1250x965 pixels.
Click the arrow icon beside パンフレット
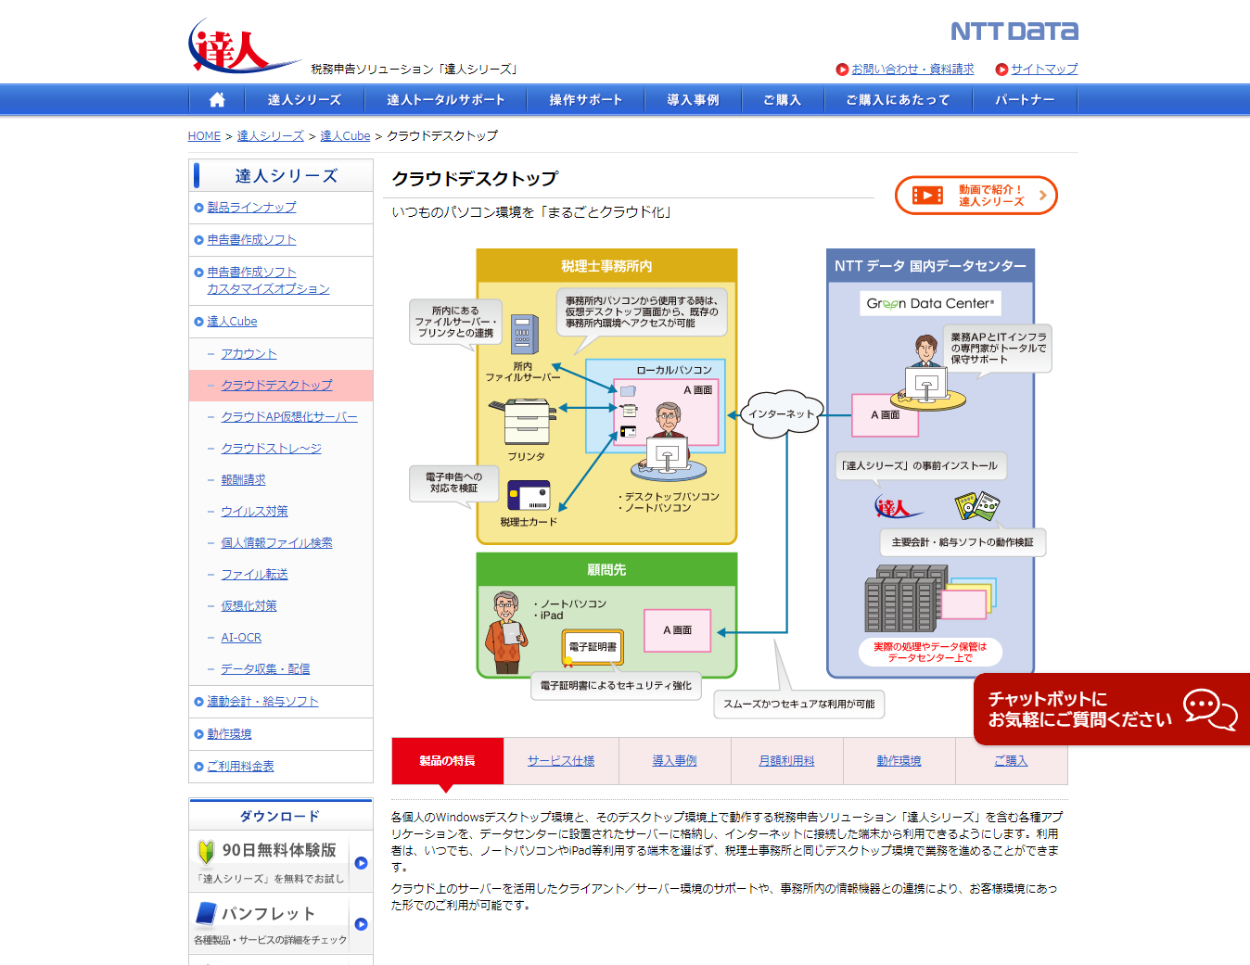point(361,924)
